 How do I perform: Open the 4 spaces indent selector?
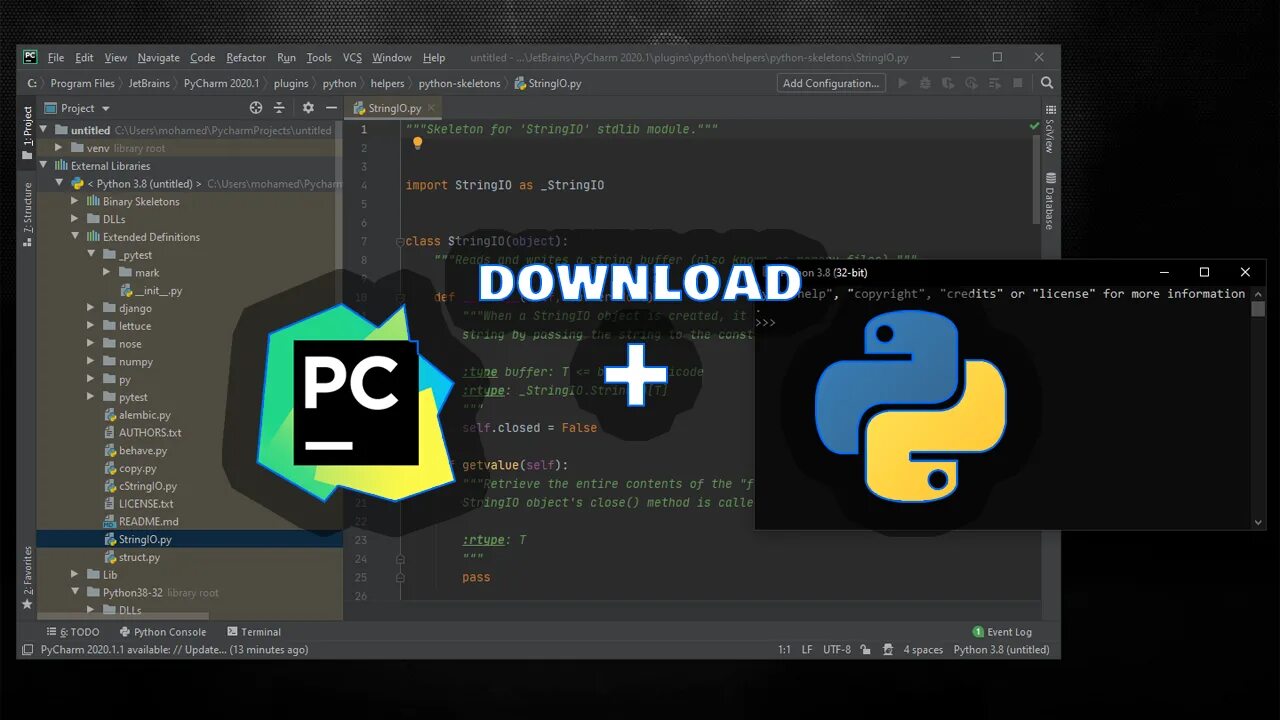[923, 650]
